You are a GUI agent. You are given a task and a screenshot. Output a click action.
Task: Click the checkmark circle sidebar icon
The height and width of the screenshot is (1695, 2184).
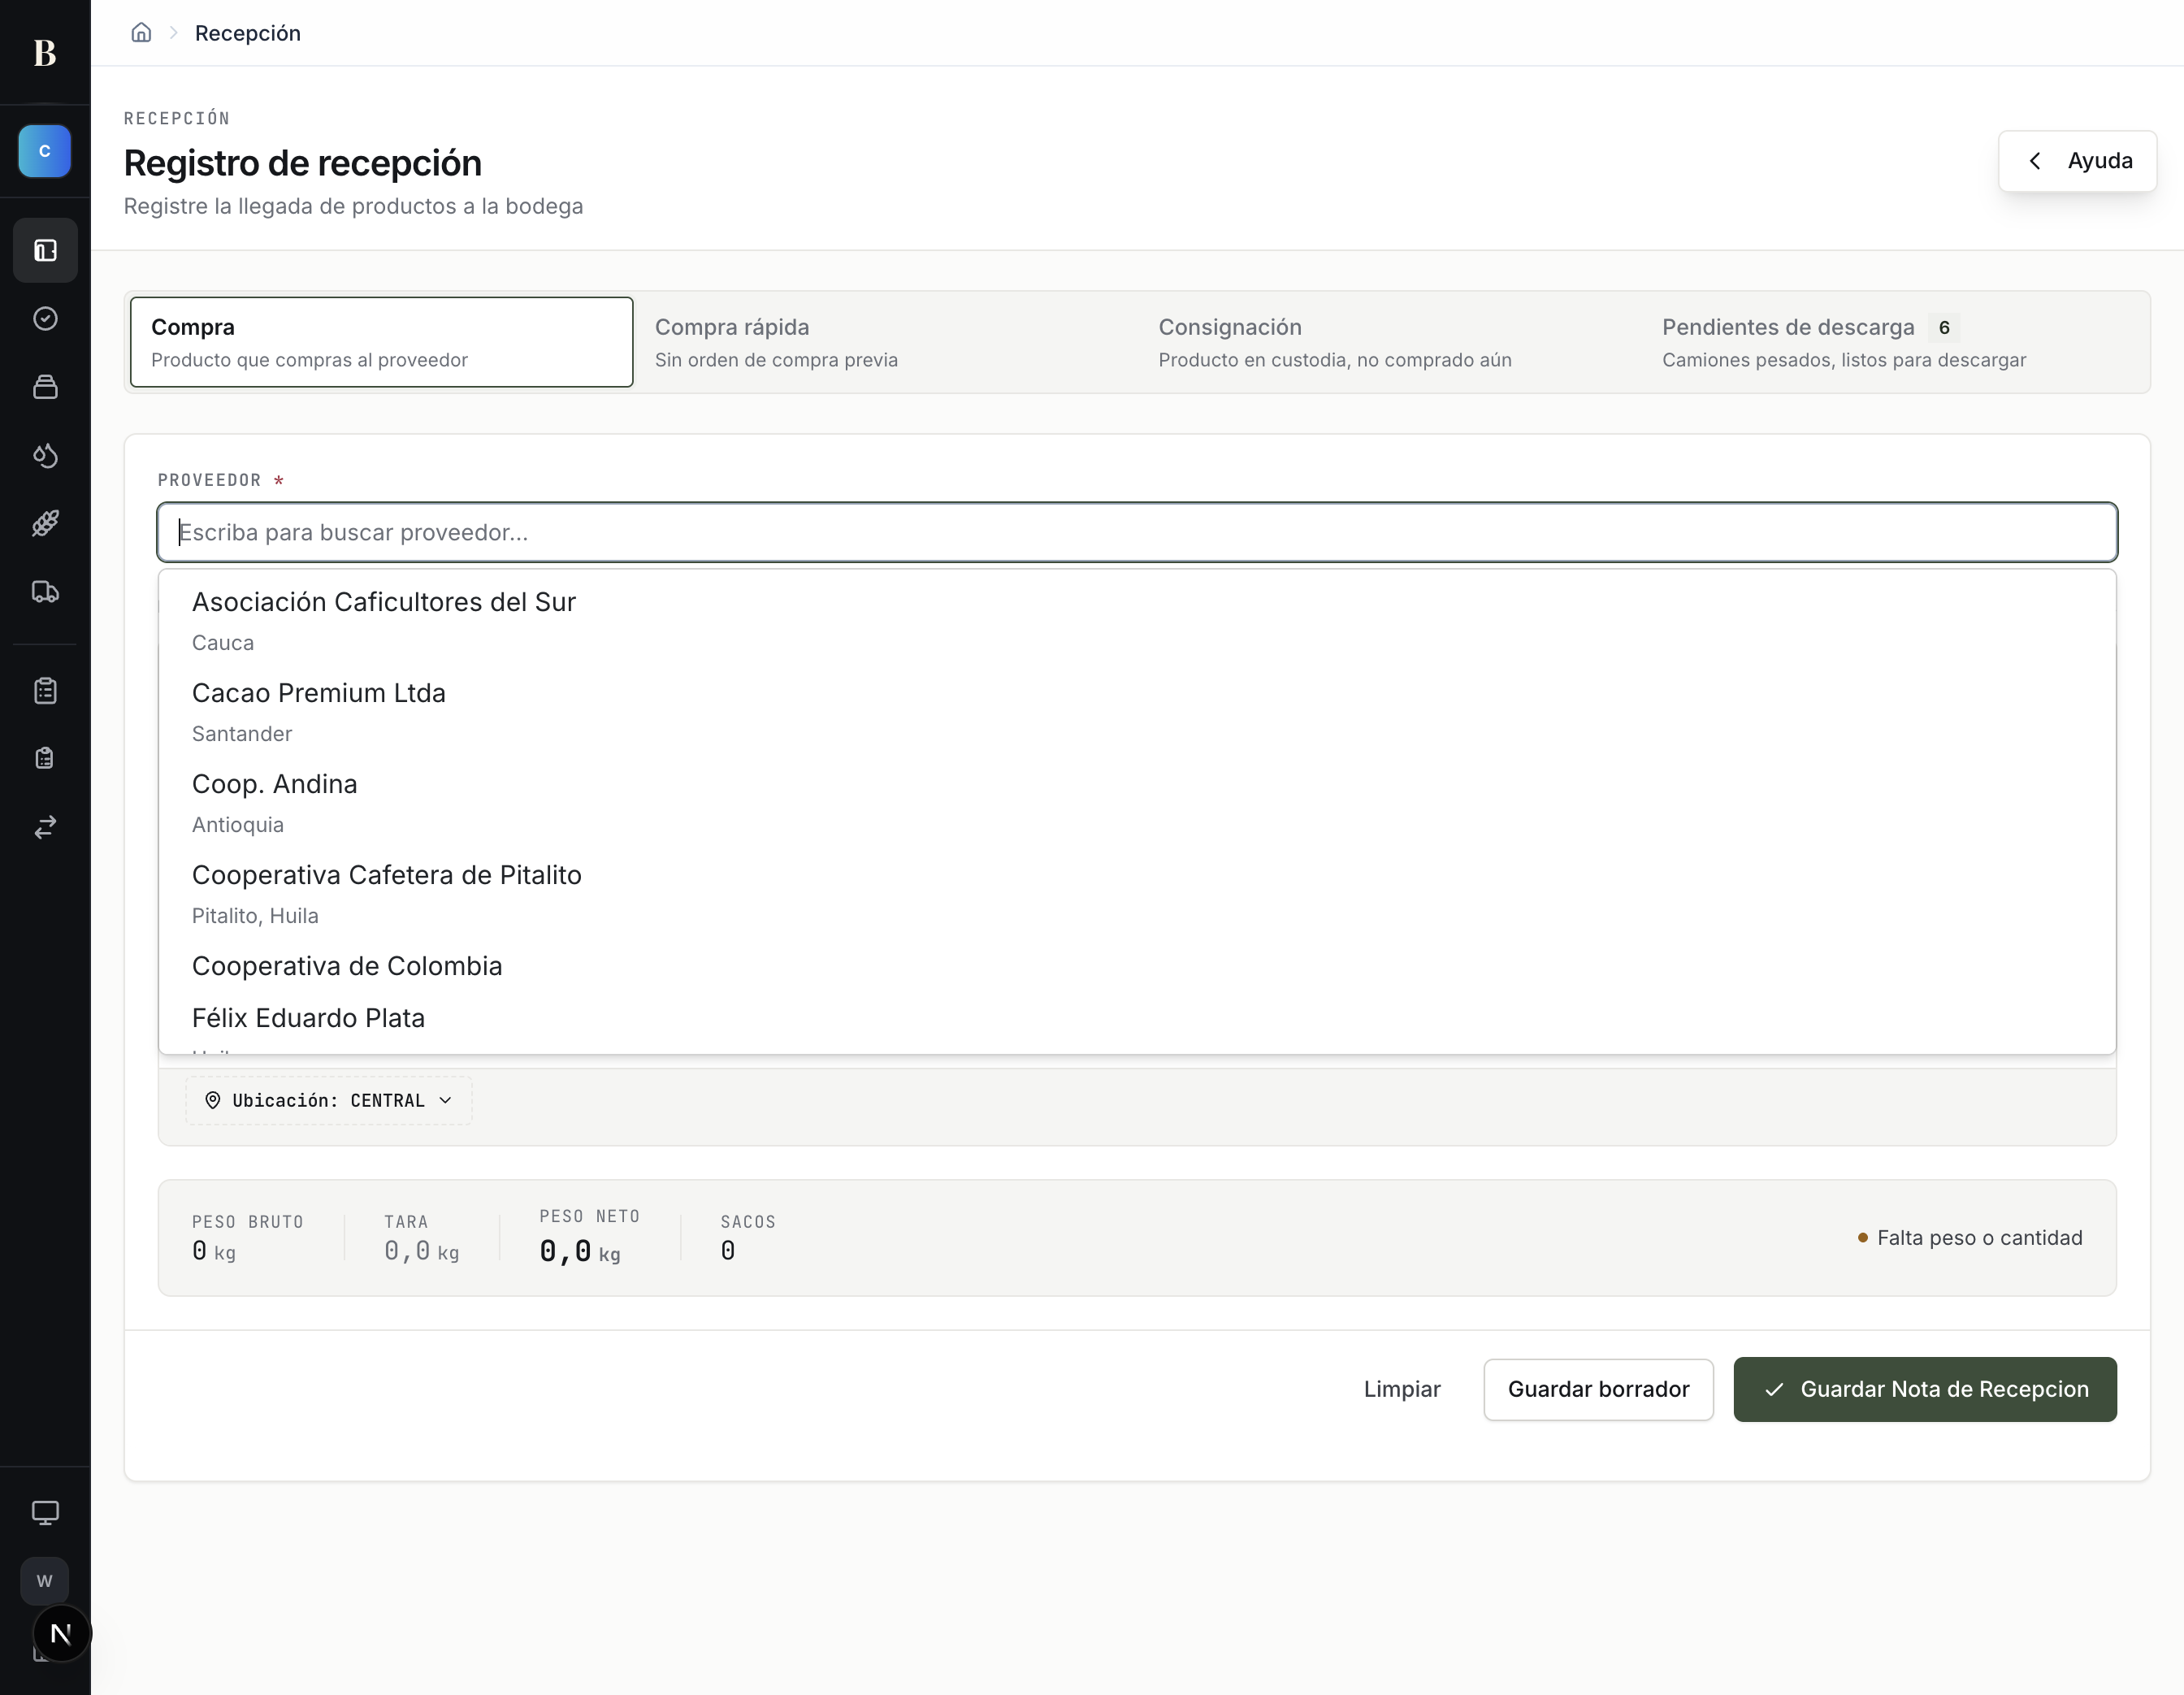pyautogui.click(x=45, y=318)
